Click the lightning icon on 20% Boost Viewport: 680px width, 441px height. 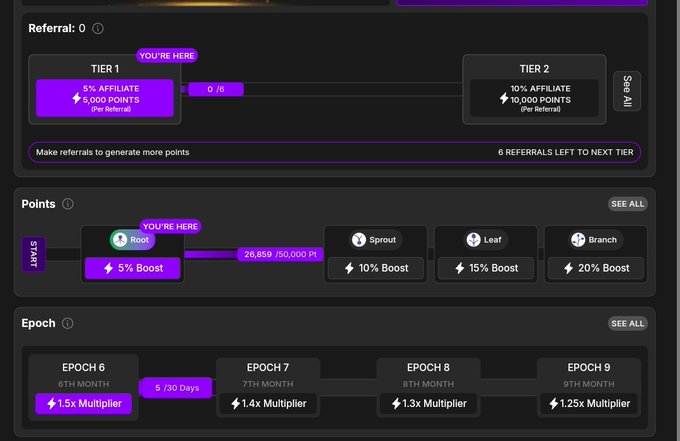(569, 268)
